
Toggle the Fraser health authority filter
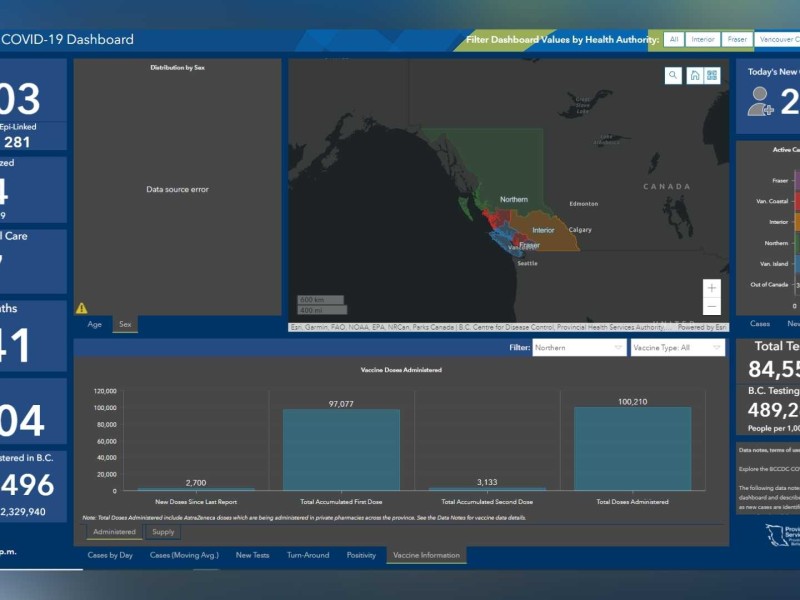[x=737, y=39]
